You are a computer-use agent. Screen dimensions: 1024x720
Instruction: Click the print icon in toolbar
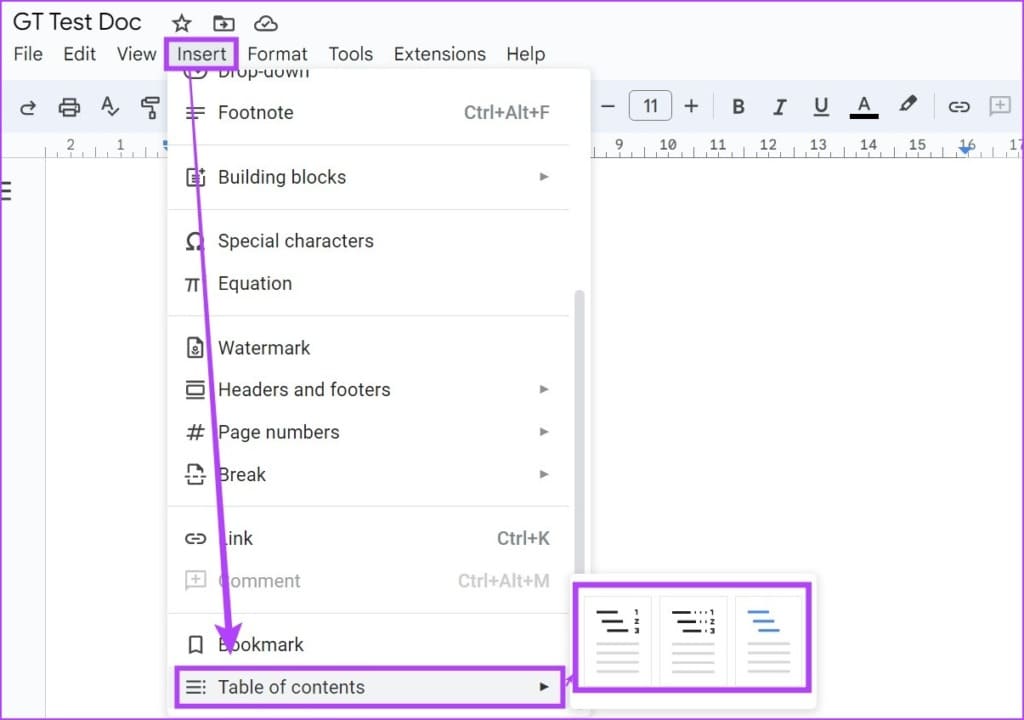[x=69, y=107]
